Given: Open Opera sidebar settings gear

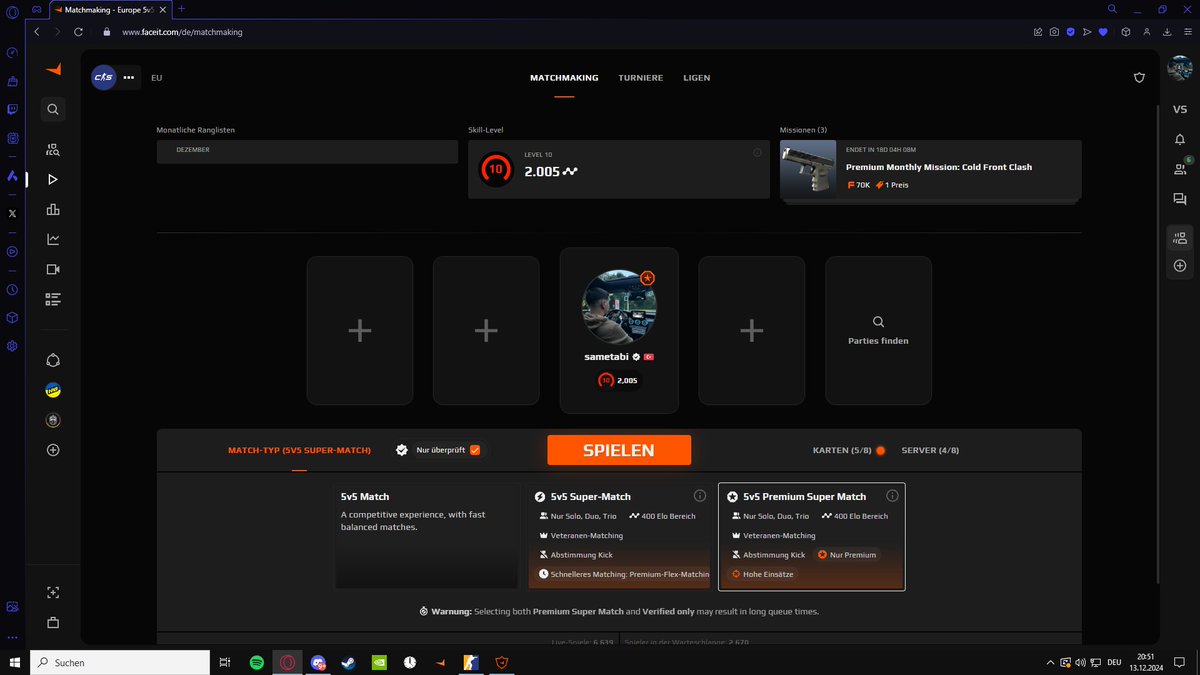Looking at the screenshot, I should 12,346.
